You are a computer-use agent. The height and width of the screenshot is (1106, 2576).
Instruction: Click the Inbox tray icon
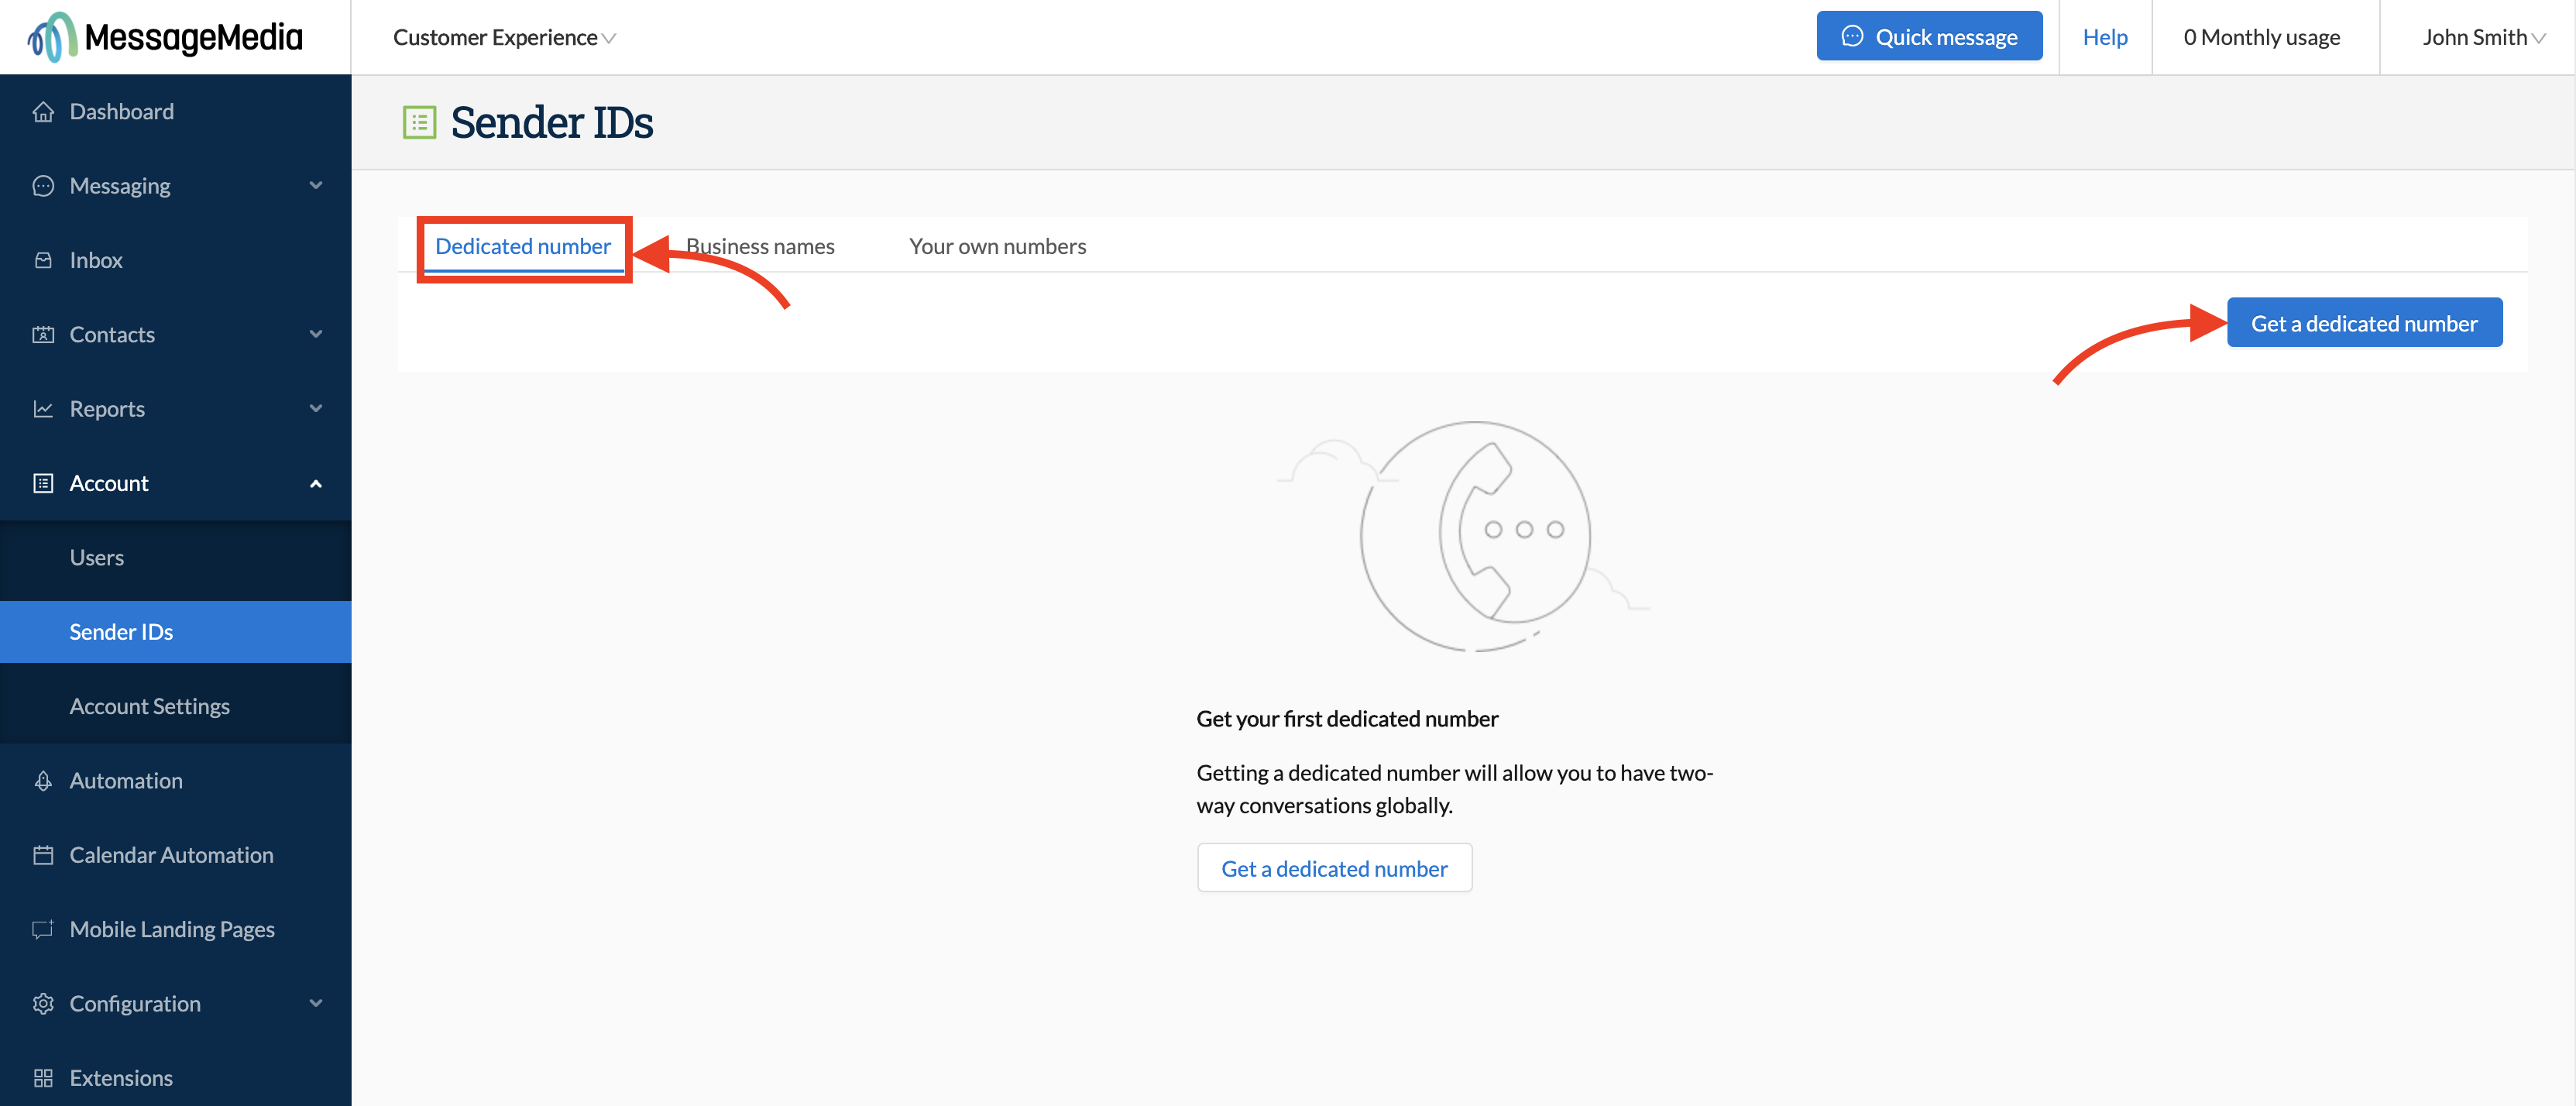[x=43, y=260]
